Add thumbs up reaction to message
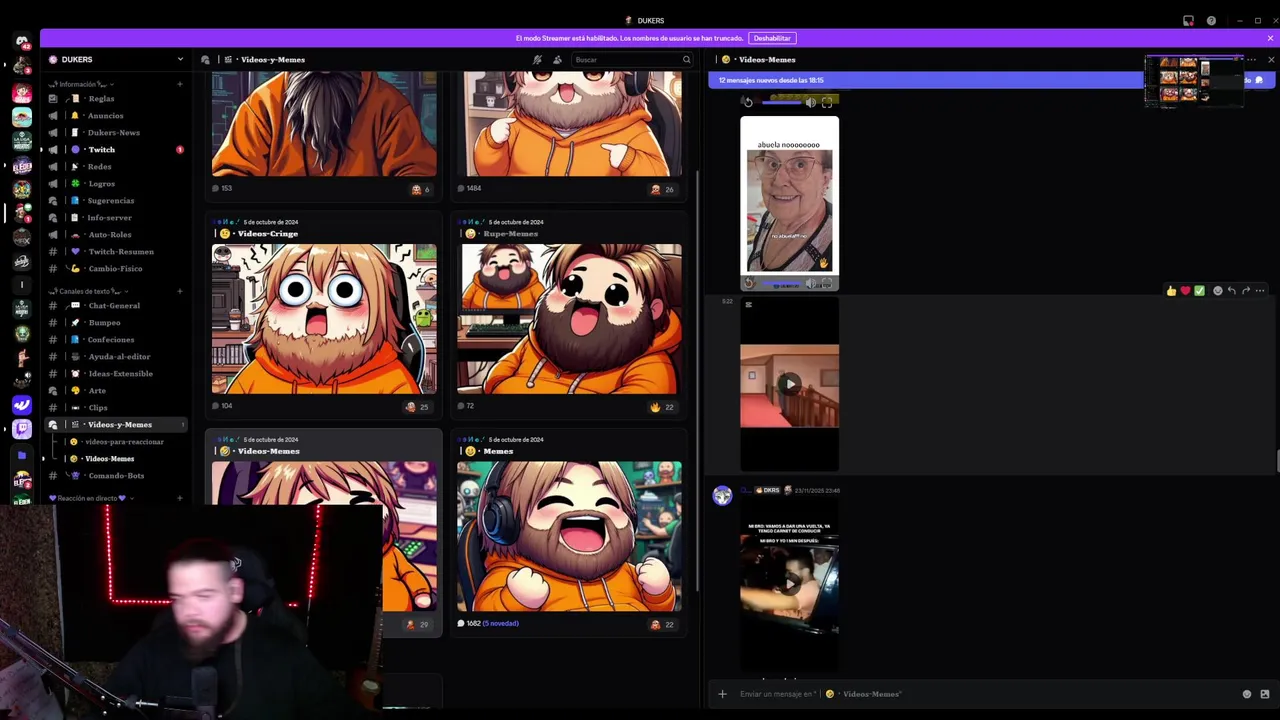 [x=1171, y=291]
